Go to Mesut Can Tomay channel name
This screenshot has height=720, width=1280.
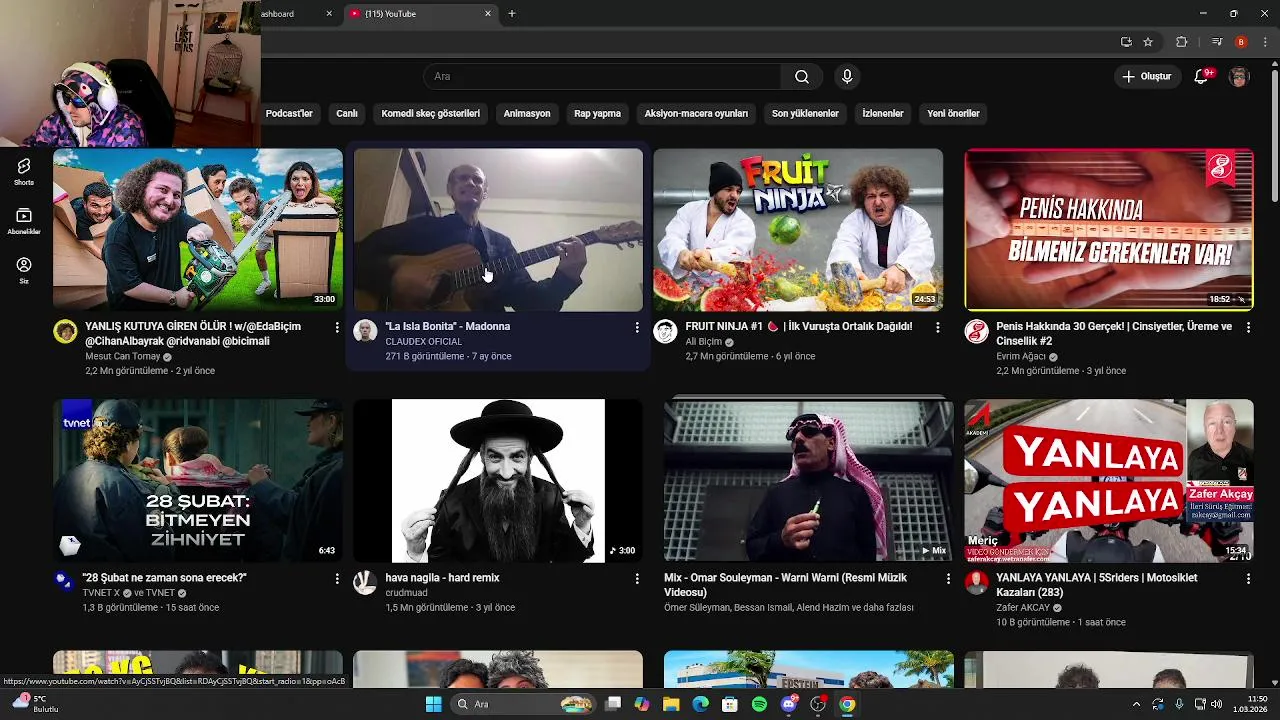coord(122,356)
